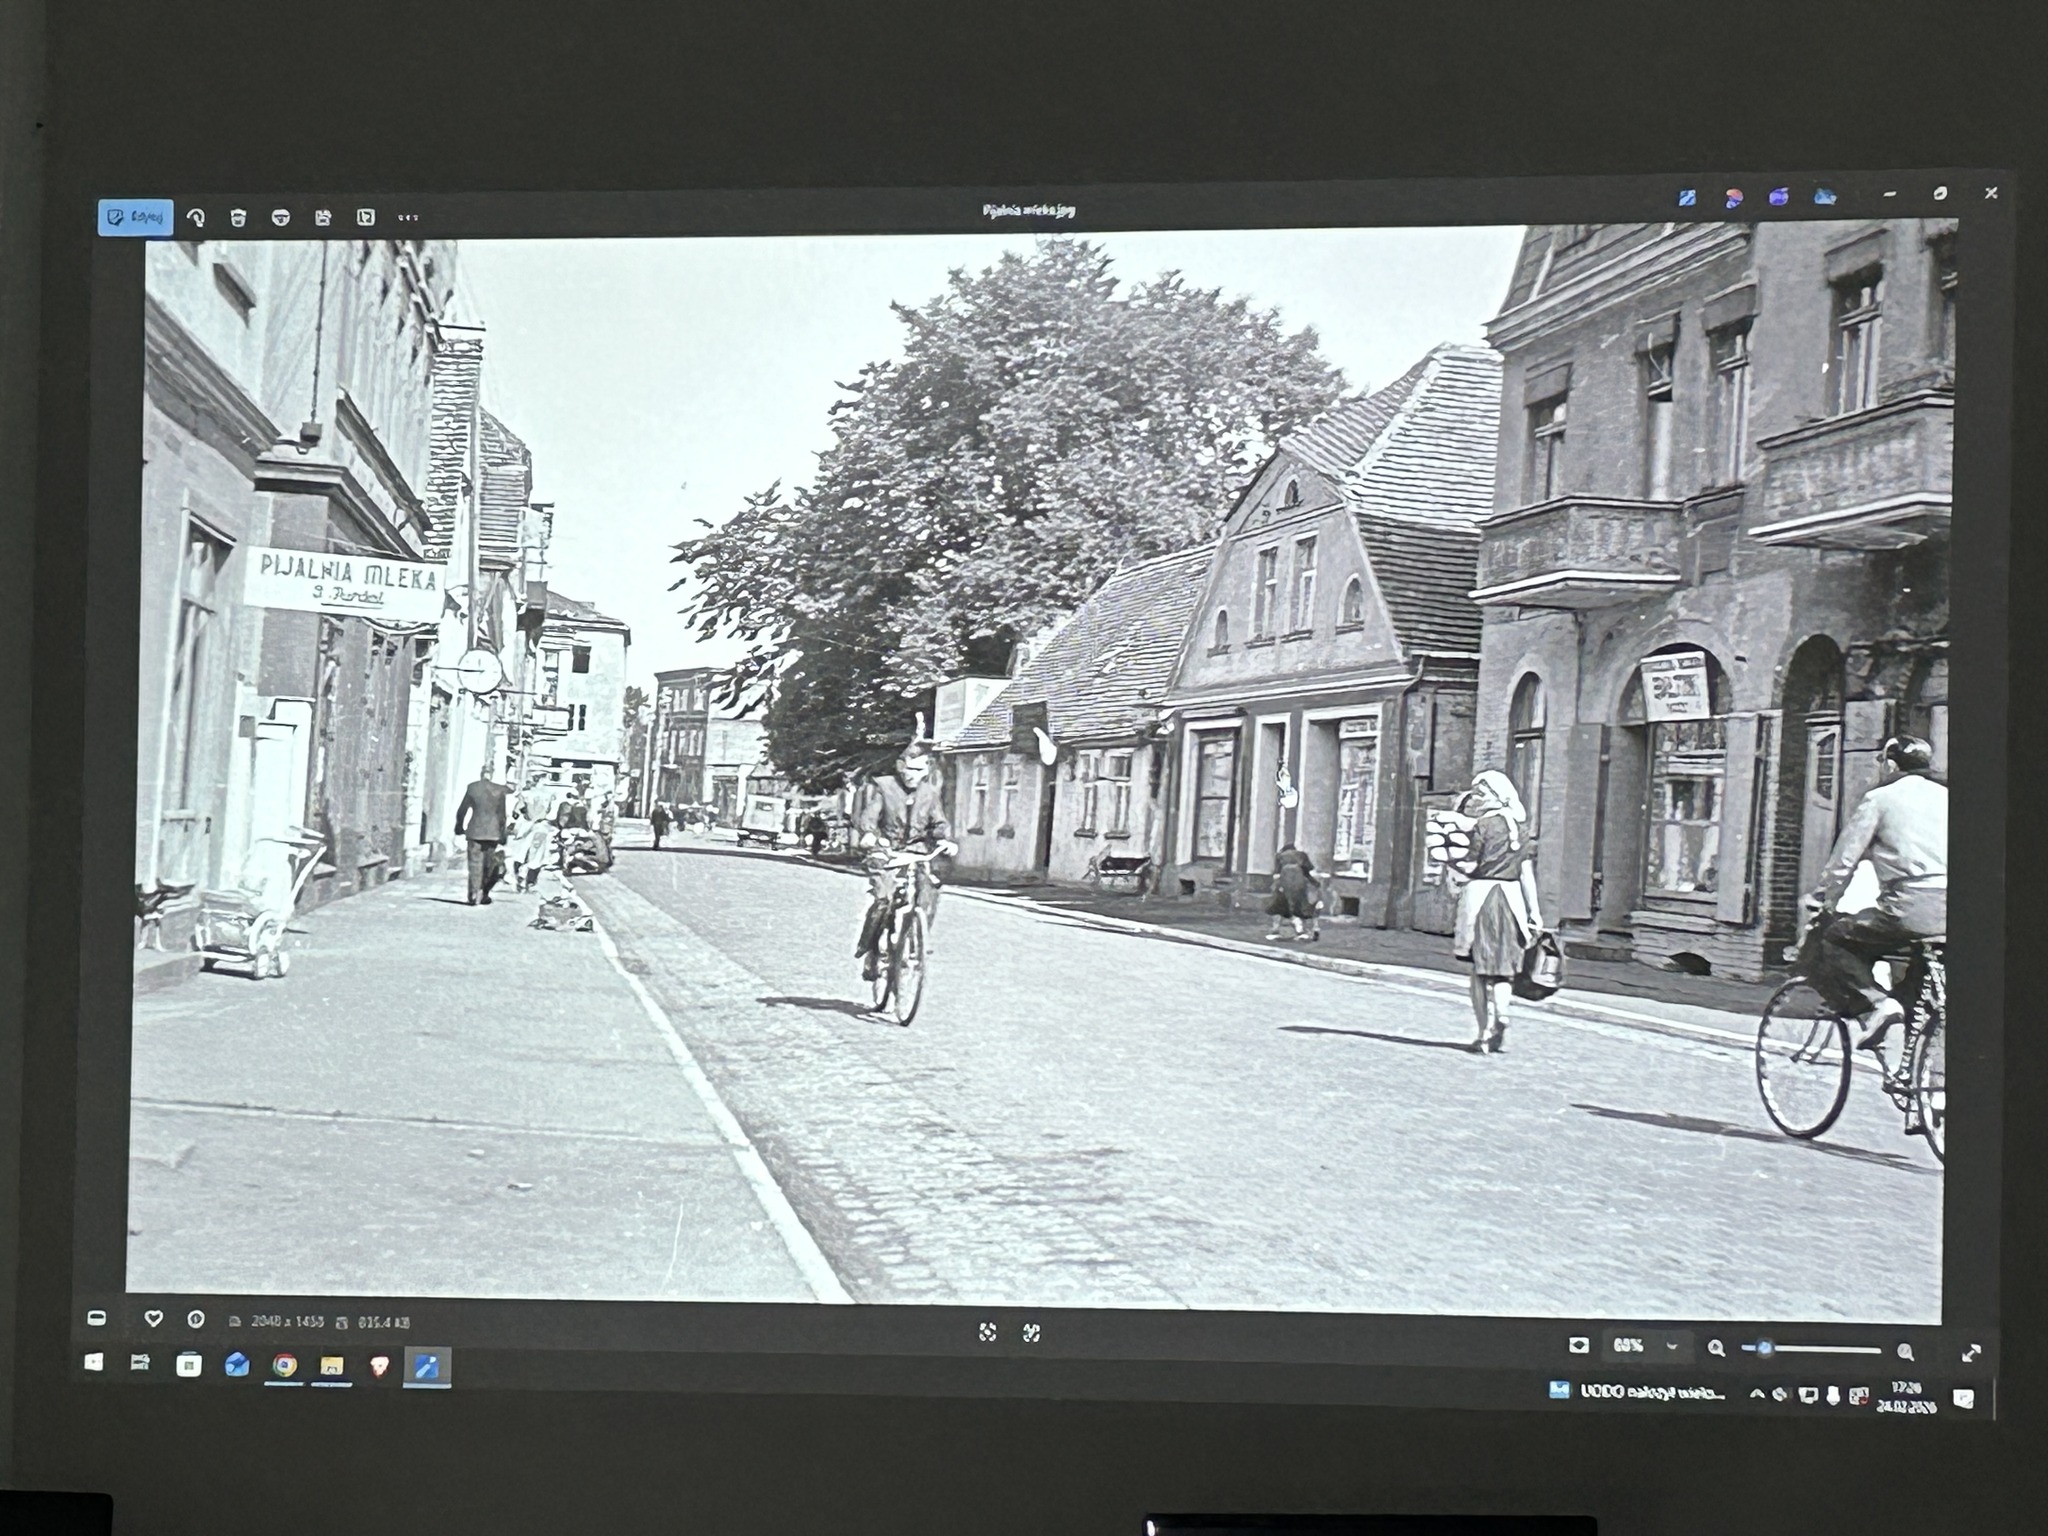Click the zoom-out magnifier icon

(x=1716, y=1348)
